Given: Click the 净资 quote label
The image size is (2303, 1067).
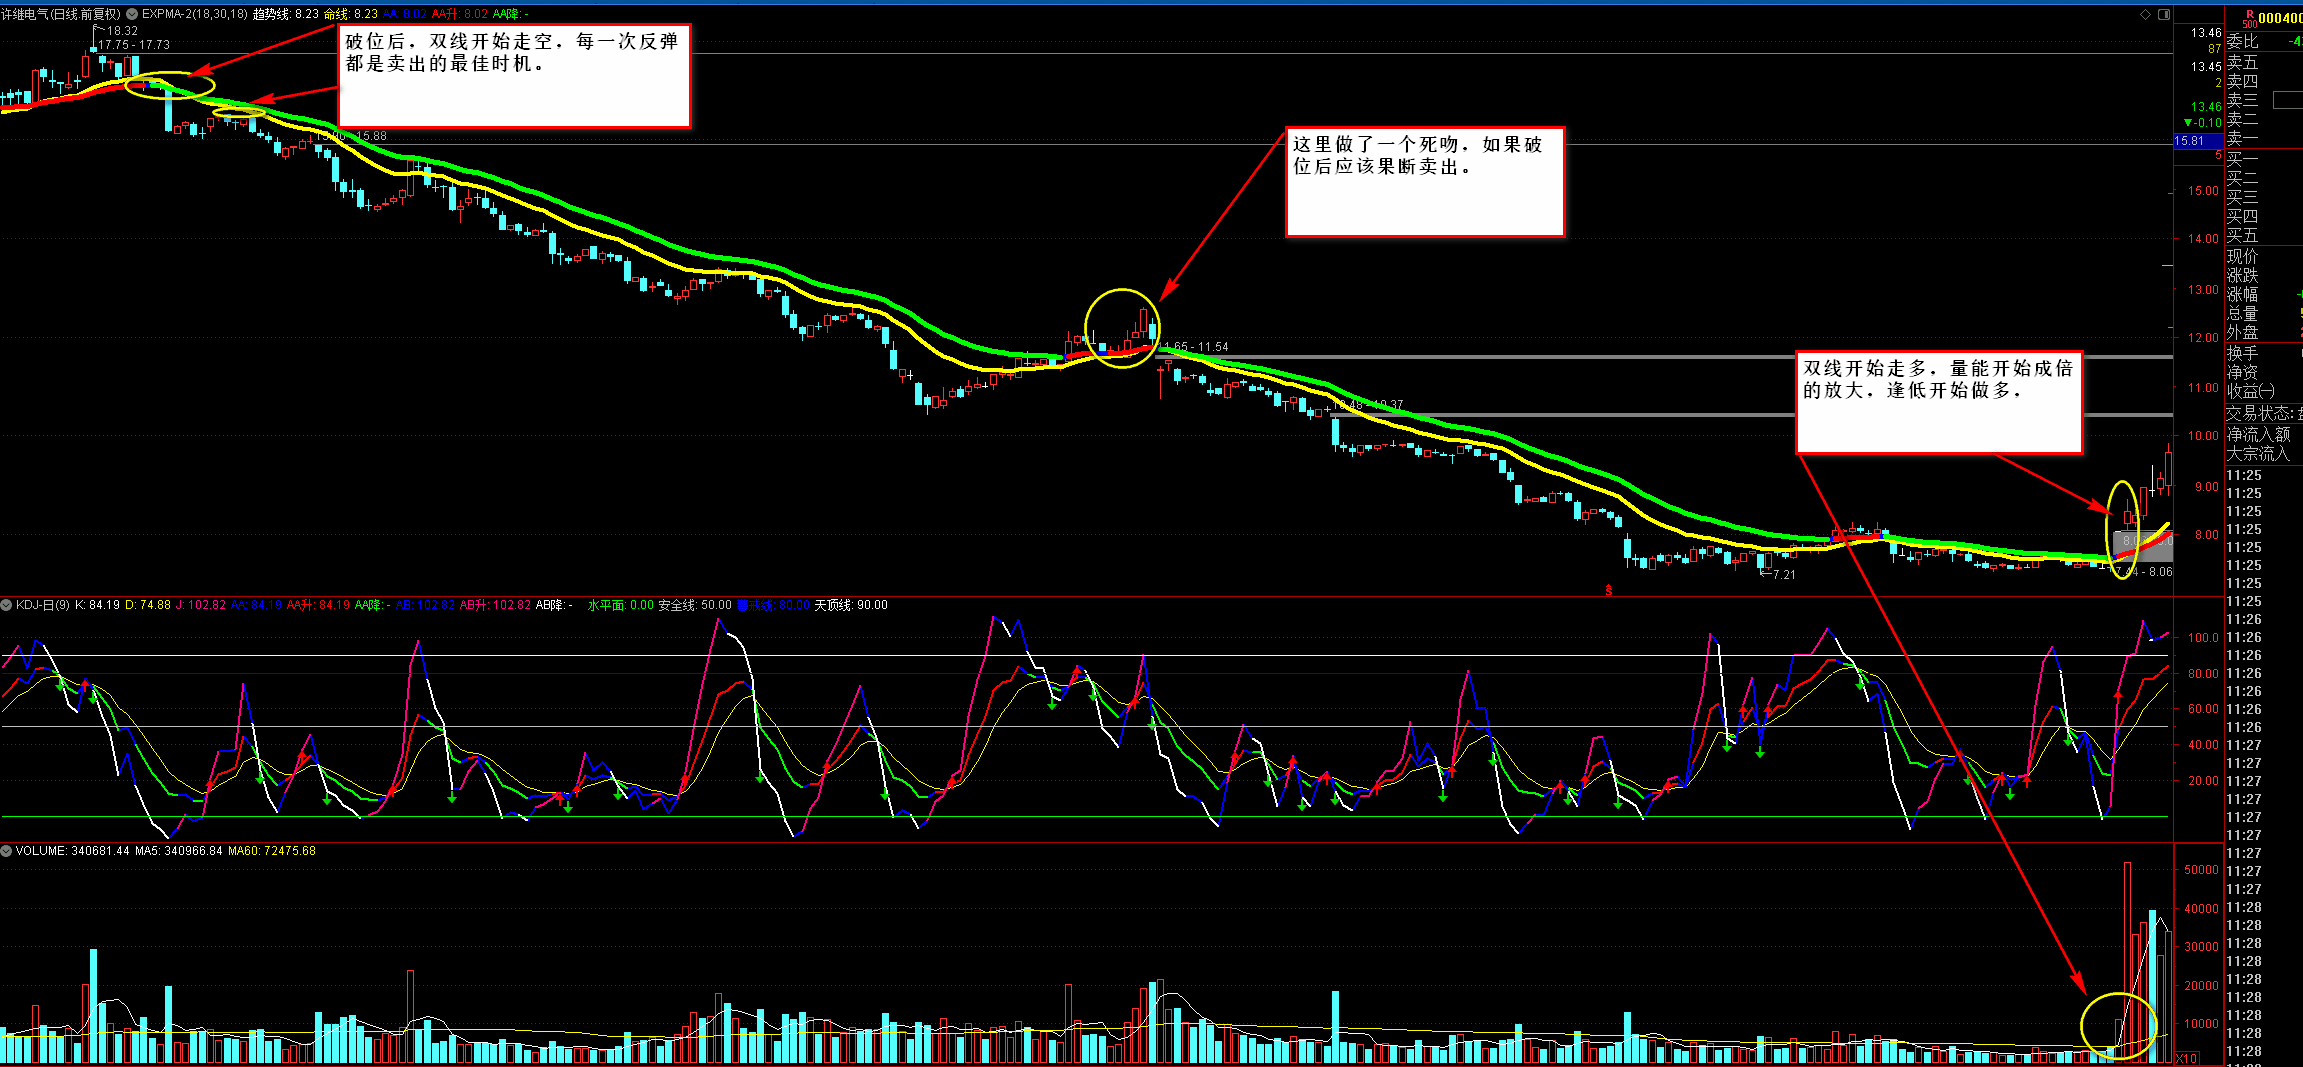Looking at the screenshot, I should pos(2243,371).
